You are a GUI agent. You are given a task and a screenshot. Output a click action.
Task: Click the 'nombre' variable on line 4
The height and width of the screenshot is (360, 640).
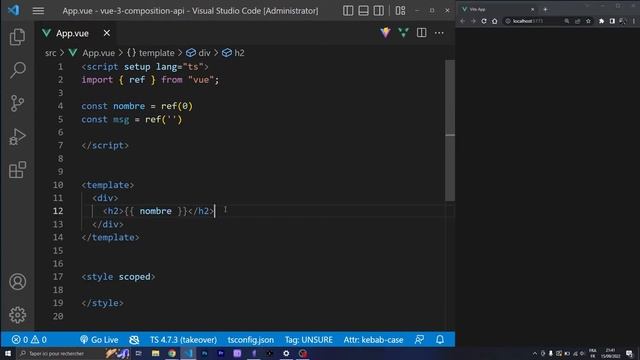(129, 106)
